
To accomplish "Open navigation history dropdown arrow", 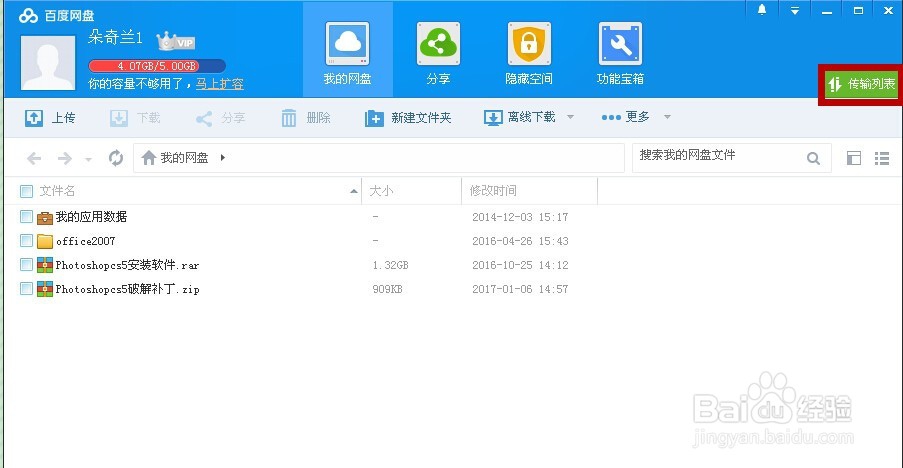I will [x=88, y=159].
